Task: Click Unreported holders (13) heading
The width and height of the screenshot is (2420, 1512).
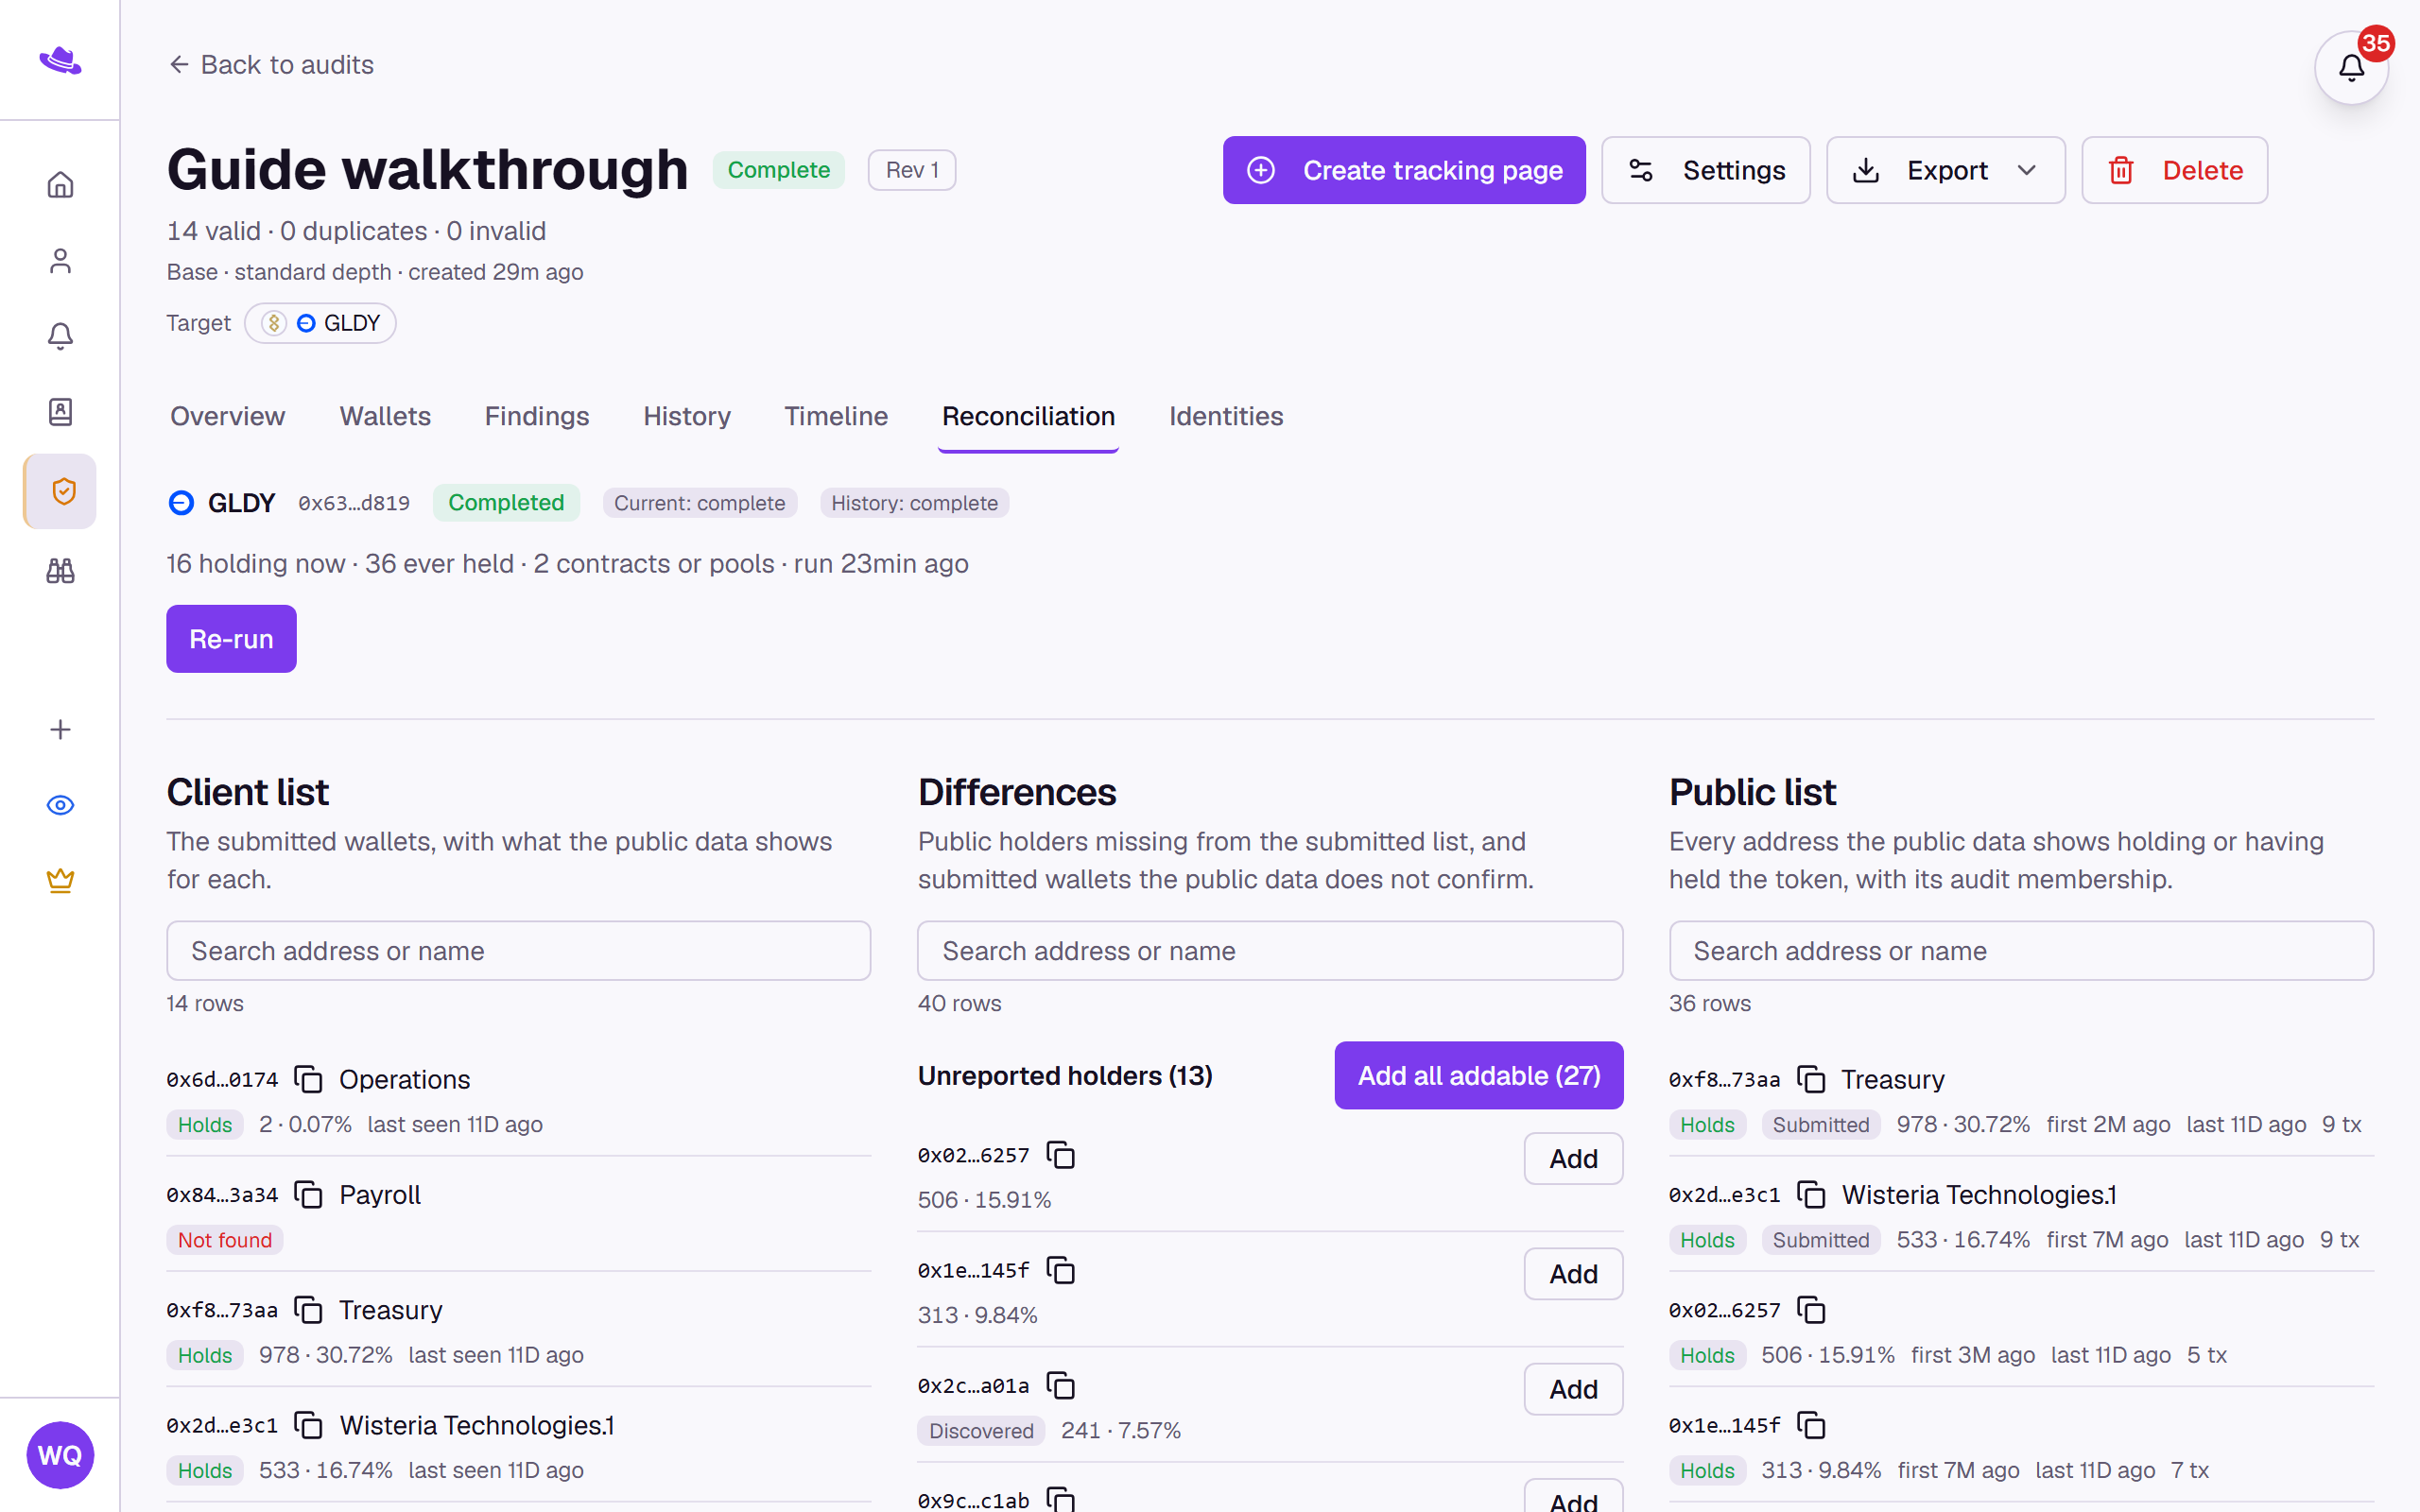Action: tap(1065, 1076)
